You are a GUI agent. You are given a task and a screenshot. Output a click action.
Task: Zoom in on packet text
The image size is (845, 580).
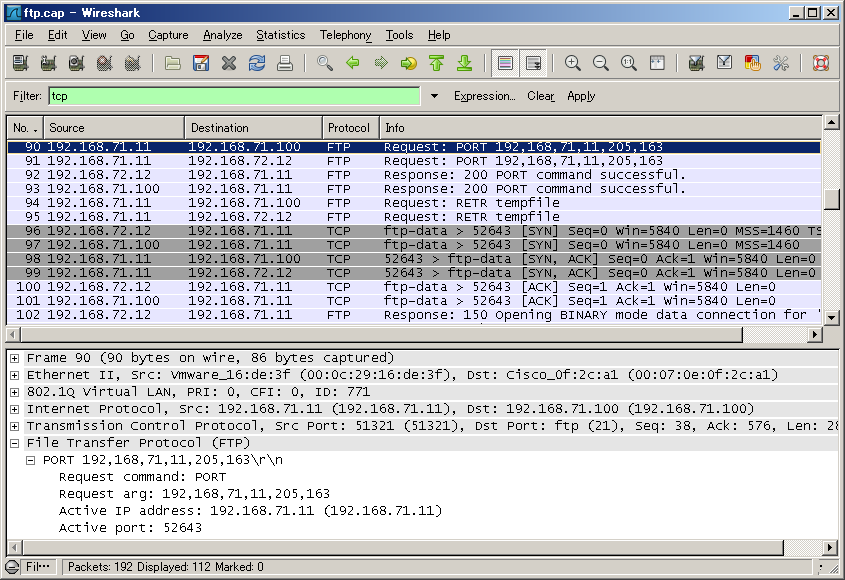572,63
